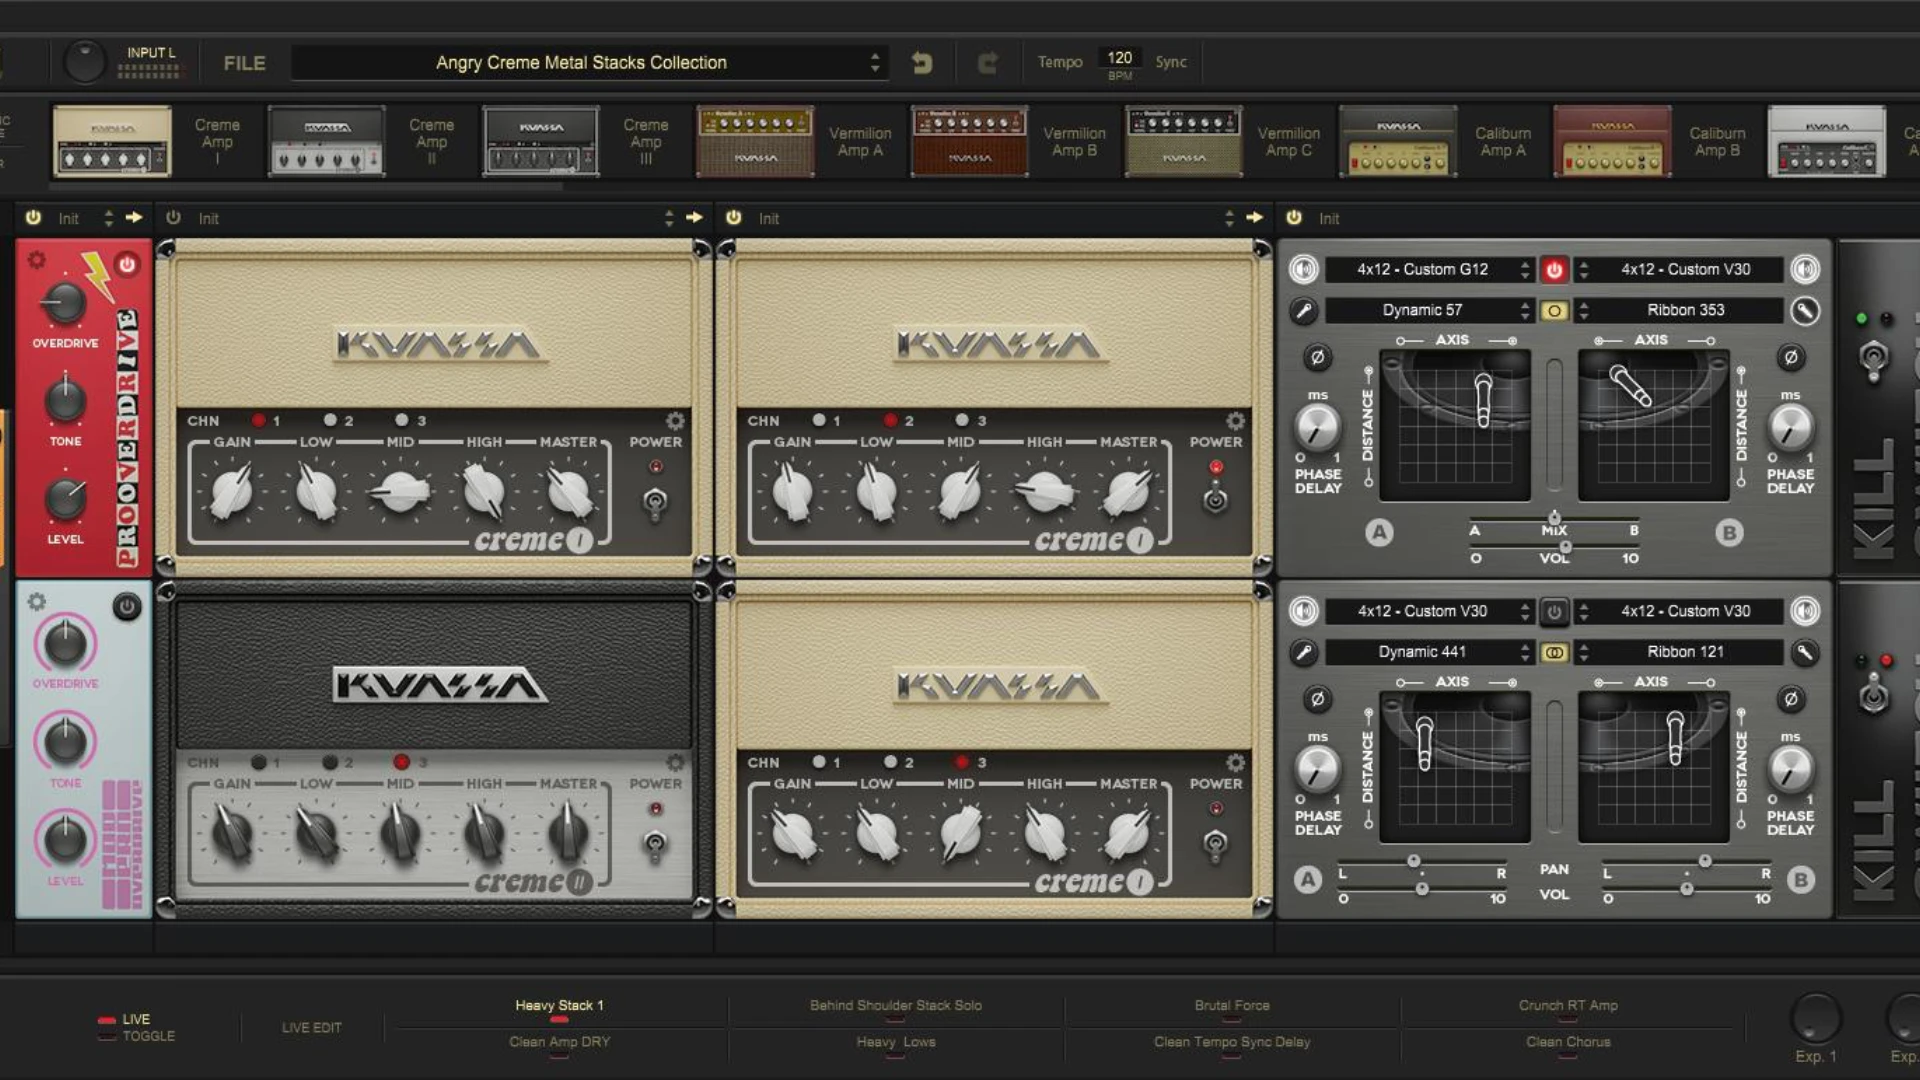Click speaker icon at upper cabinet right edge
Viewport: 1920px width, 1080px height.
pos(1805,269)
